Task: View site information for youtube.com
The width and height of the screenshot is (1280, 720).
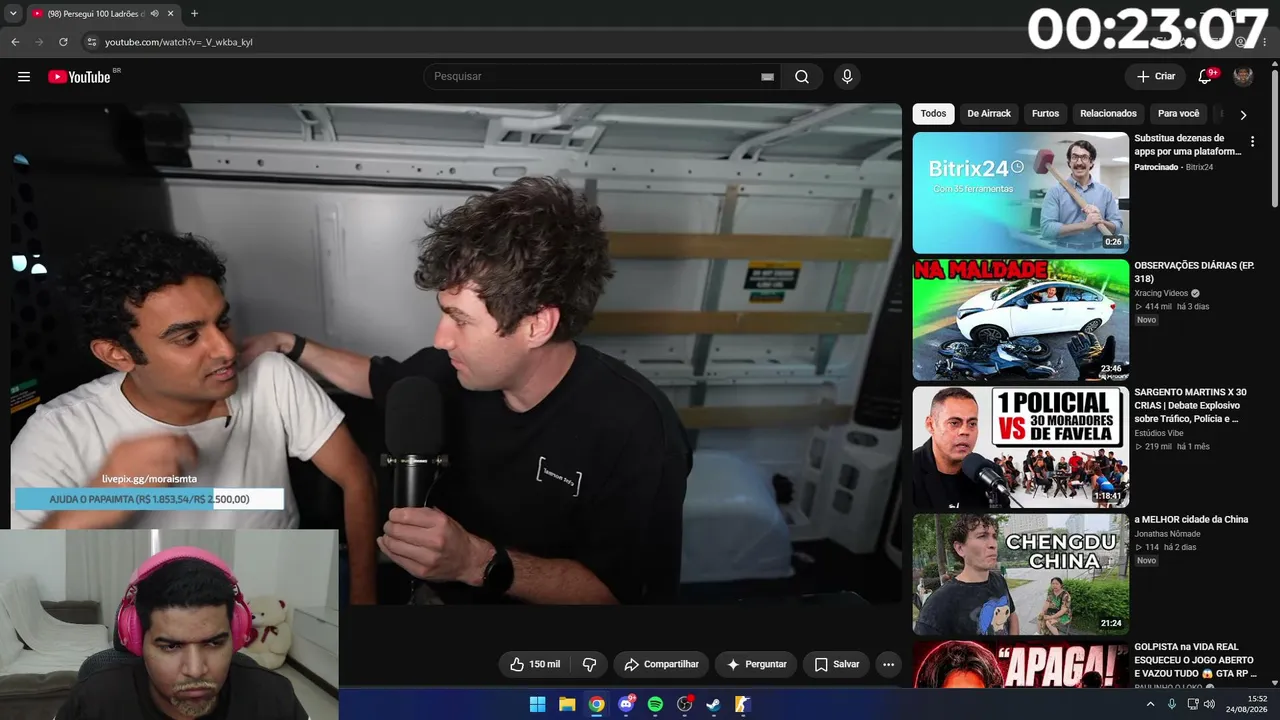Action: coord(91,42)
